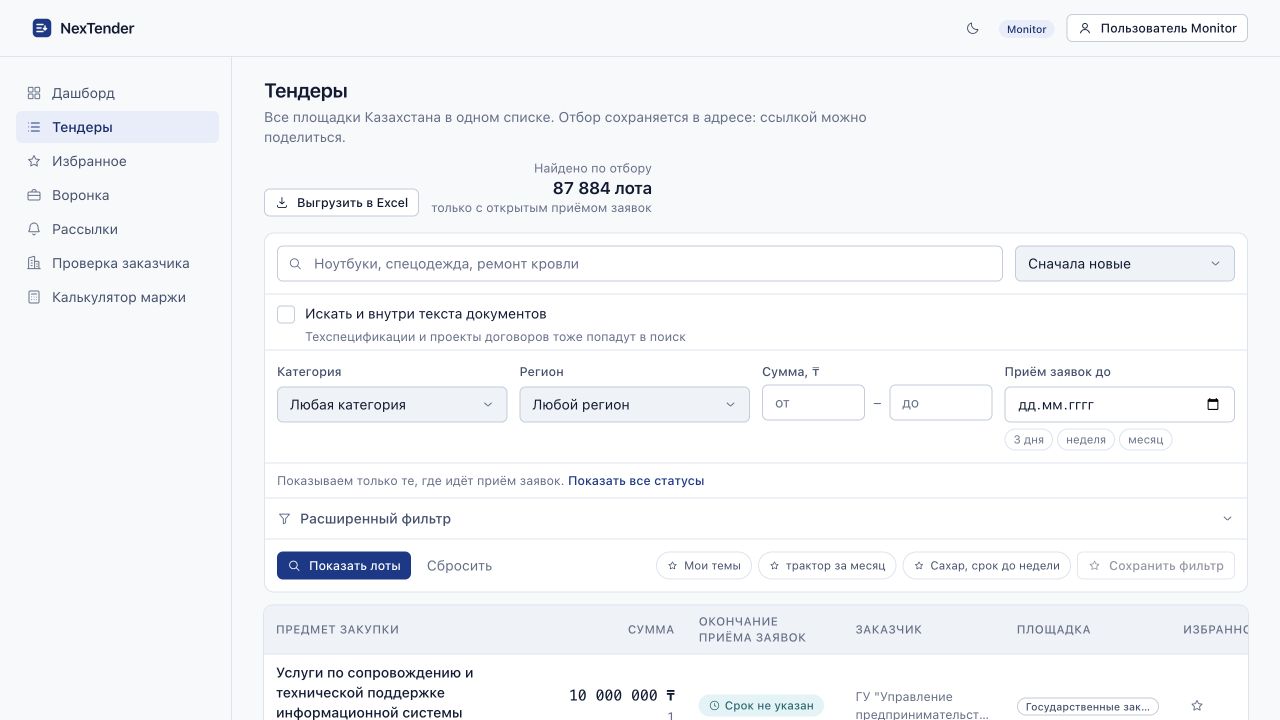Click the NexTender logo icon
The width and height of the screenshot is (1280, 720).
41,28
